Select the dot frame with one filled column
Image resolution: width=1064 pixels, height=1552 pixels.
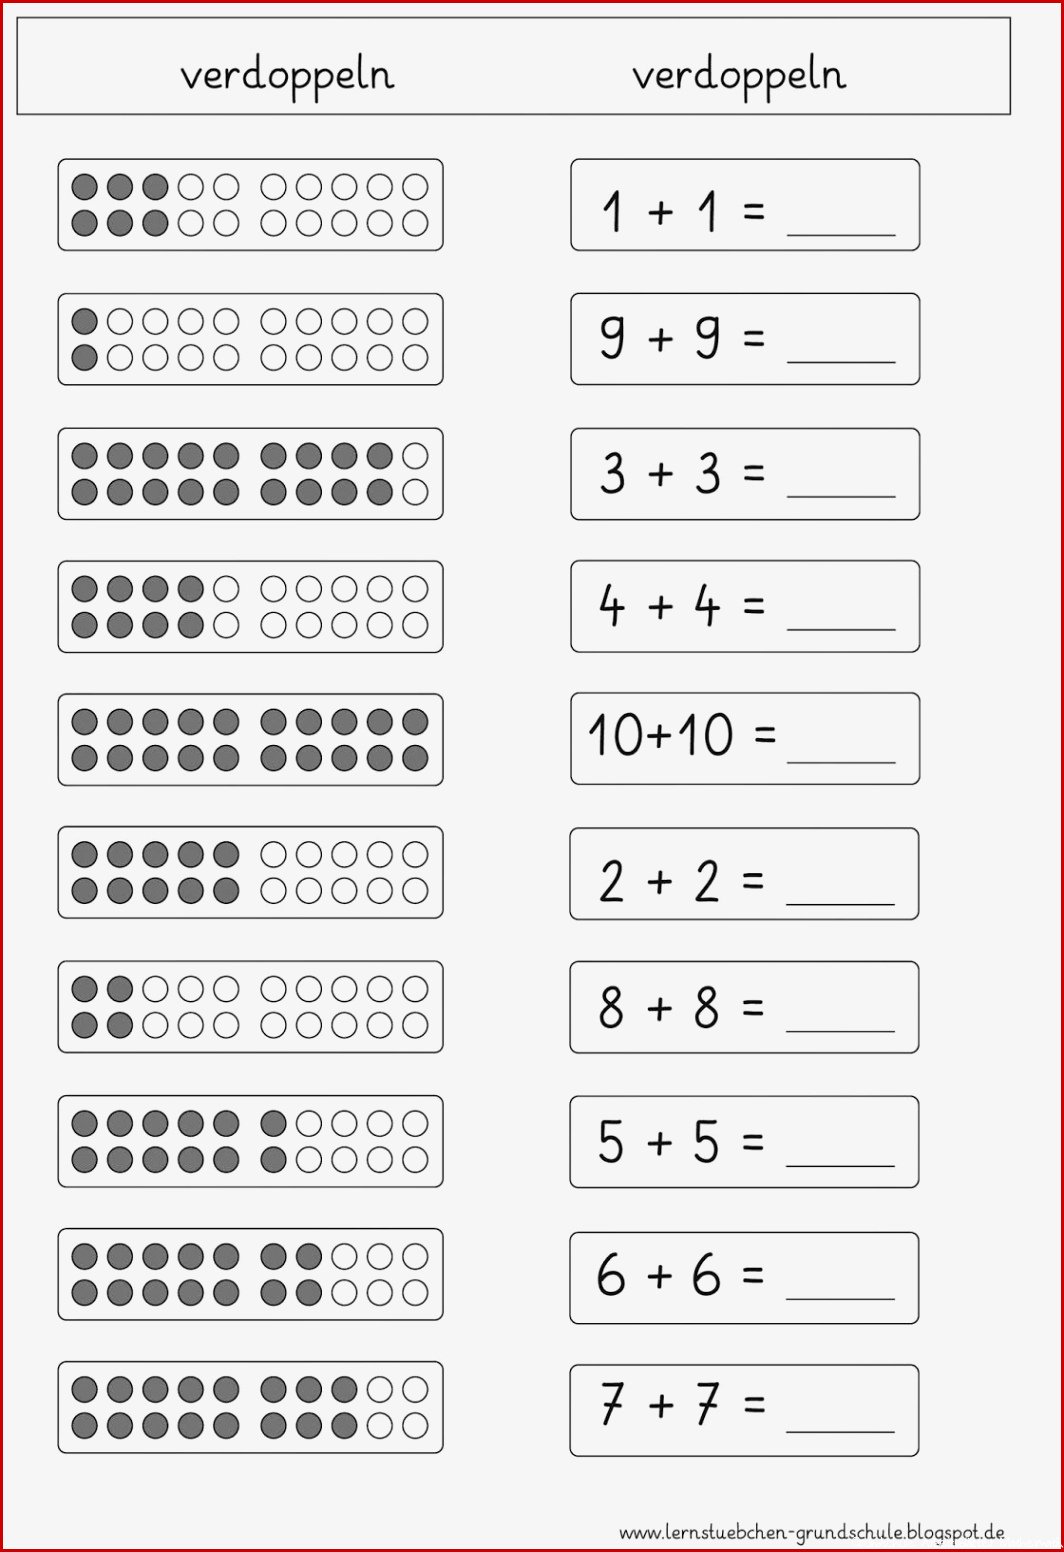tap(250, 339)
